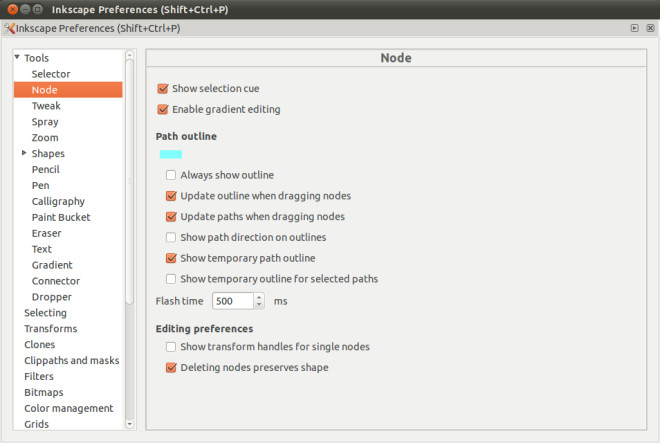Click the Flash time value field
Image resolution: width=660 pixels, height=443 pixels.
[x=233, y=301]
